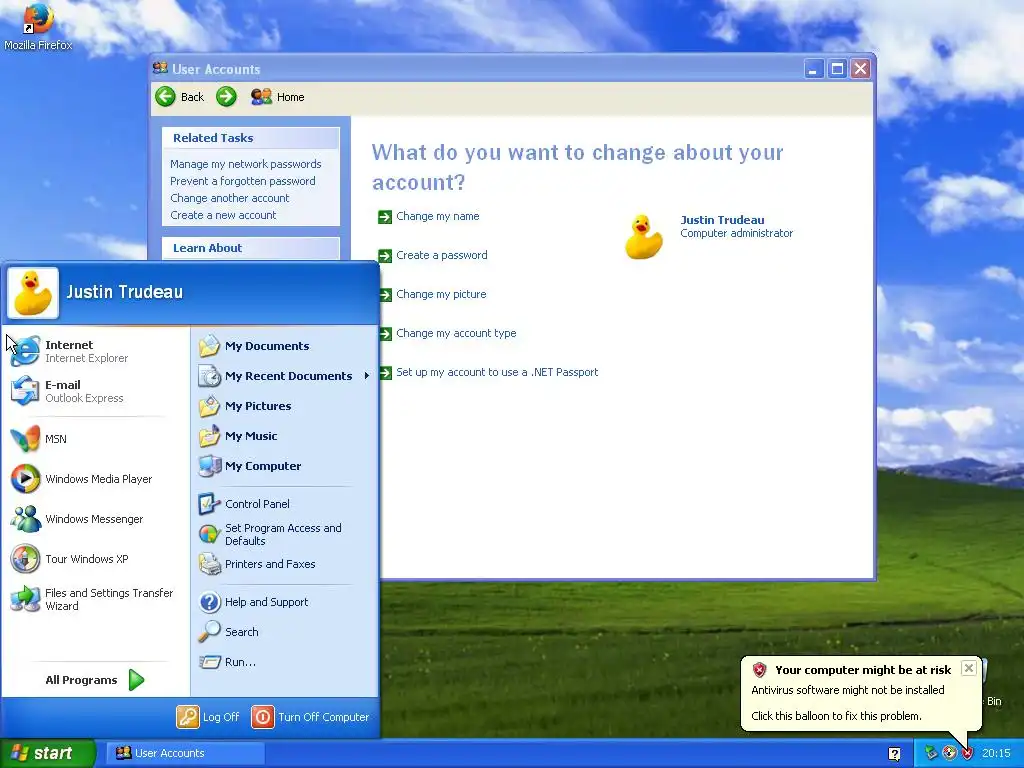Open Help and Support

coord(284,602)
